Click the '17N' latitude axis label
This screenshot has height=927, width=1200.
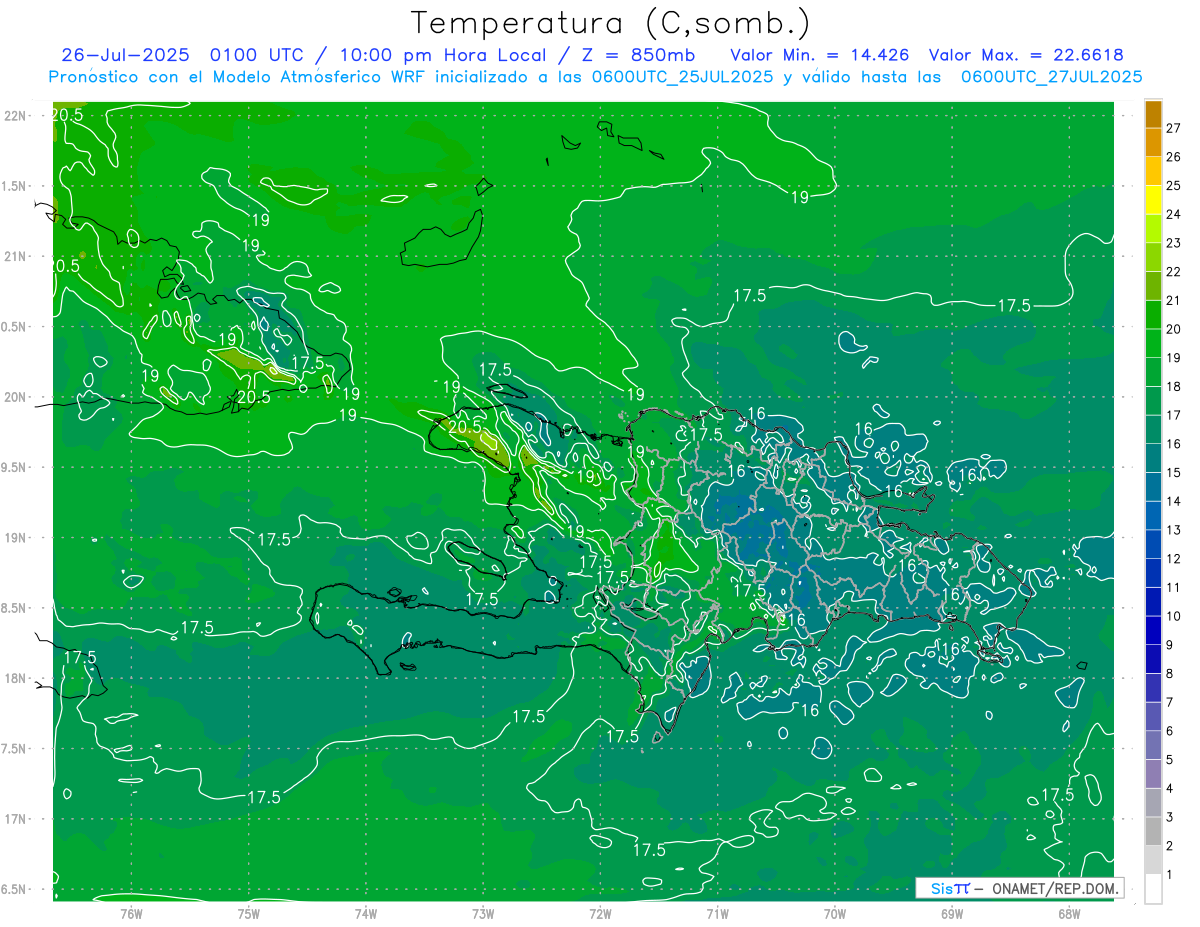pyautogui.click(x=14, y=819)
